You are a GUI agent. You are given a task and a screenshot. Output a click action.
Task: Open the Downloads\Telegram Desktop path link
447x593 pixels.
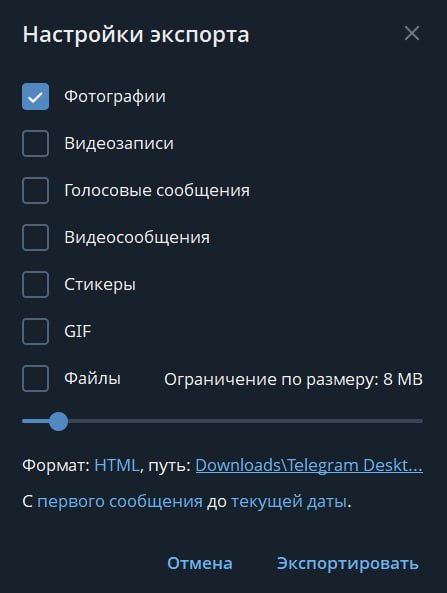pos(309,465)
